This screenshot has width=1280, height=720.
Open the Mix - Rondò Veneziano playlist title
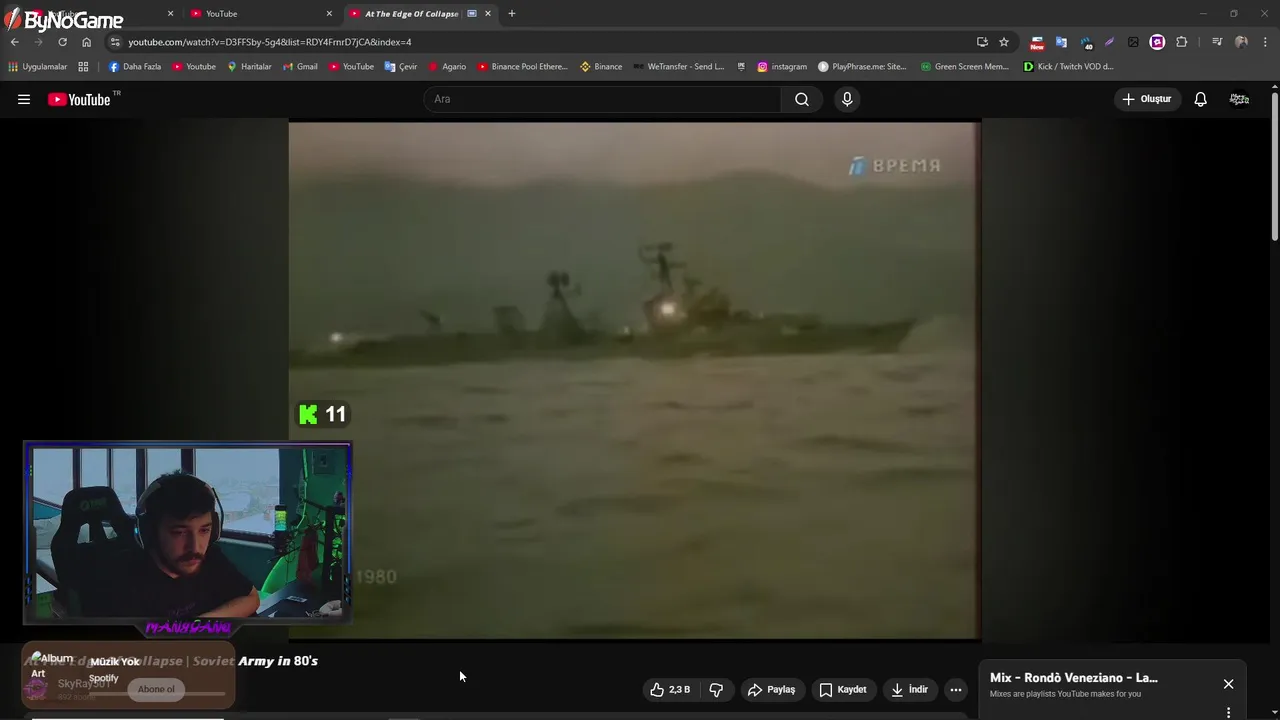click(1073, 678)
